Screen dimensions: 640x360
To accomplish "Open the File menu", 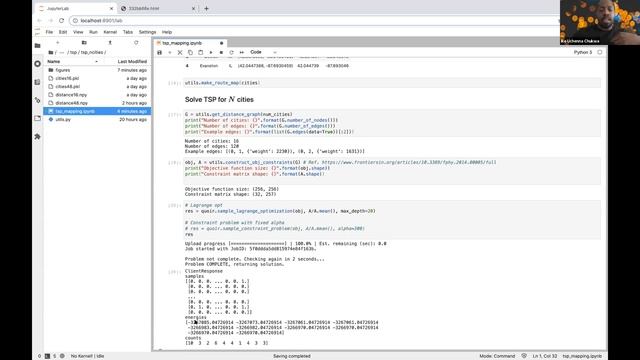I will pos(49,32).
